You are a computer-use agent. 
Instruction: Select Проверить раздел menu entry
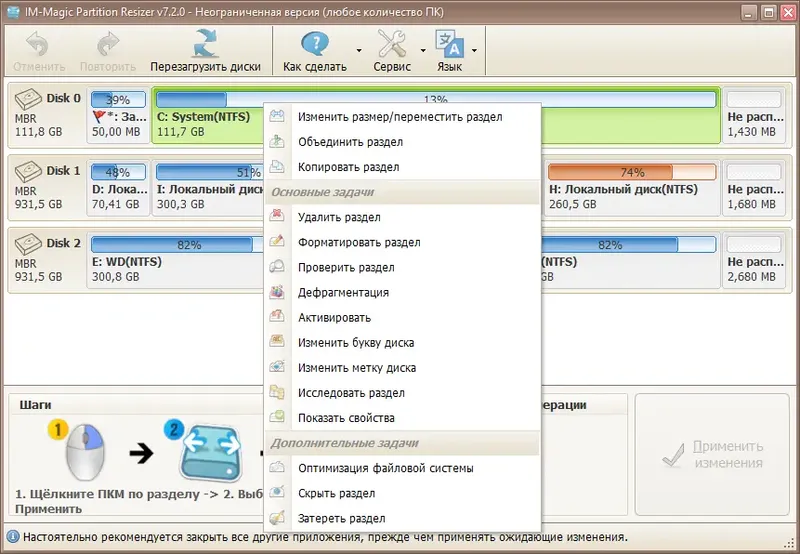(x=402, y=267)
